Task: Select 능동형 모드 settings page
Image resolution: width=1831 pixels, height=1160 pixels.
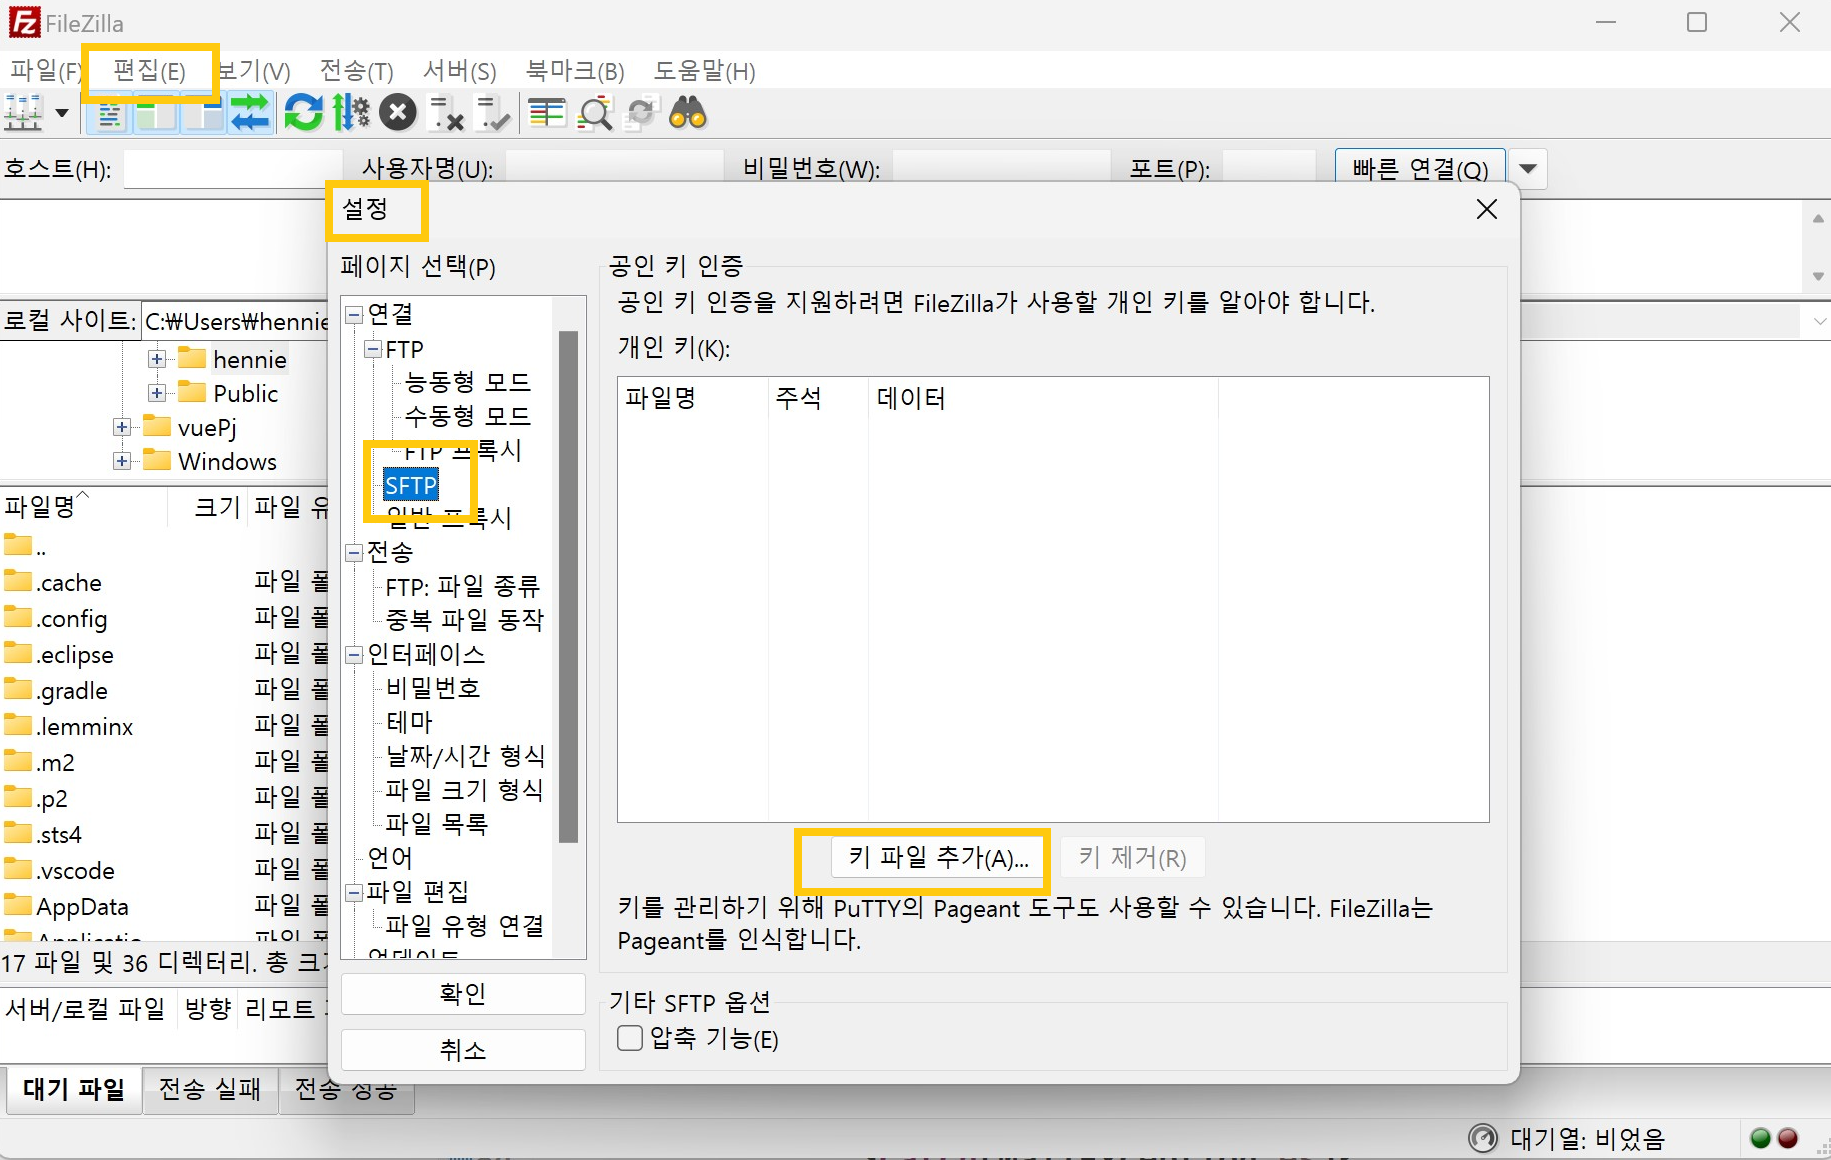Action: click(467, 382)
